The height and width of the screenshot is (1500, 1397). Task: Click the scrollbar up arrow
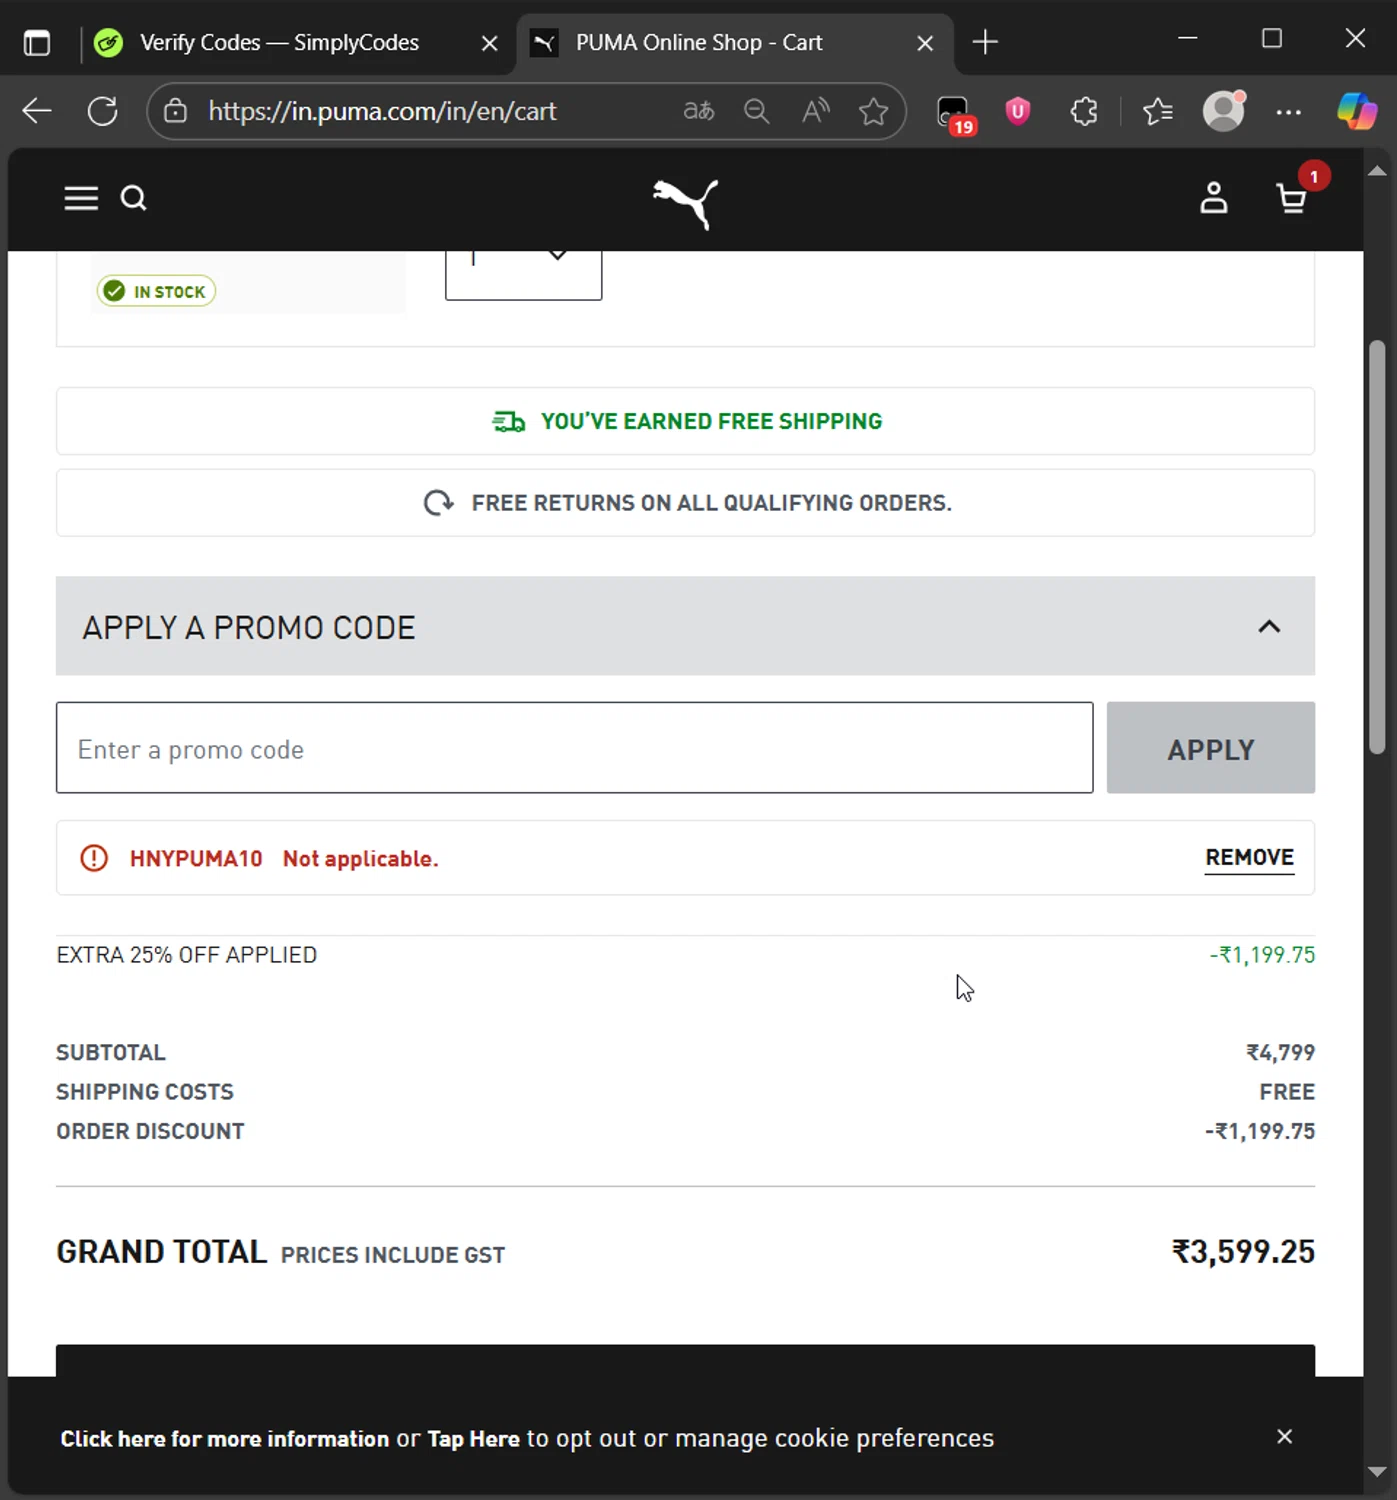pyautogui.click(x=1377, y=171)
